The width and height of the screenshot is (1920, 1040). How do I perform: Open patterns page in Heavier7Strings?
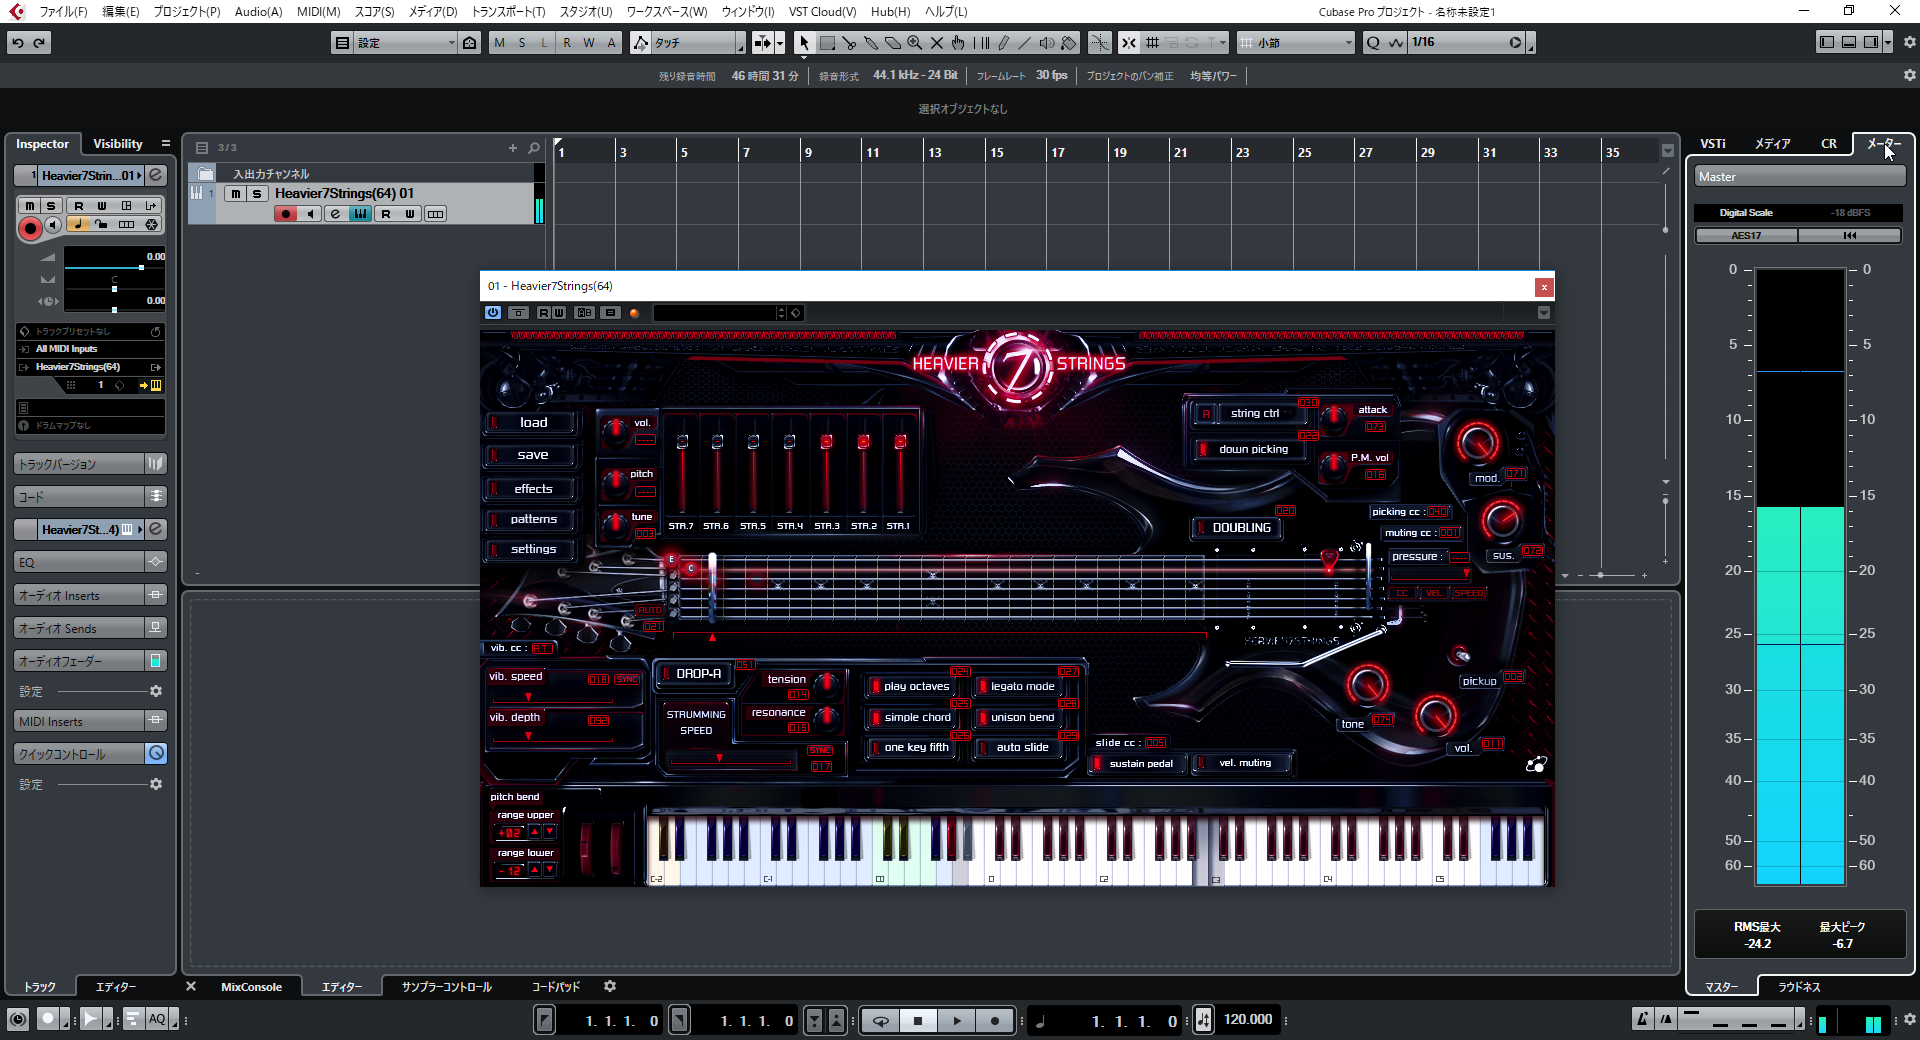pyautogui.click(x=533, y=519)
